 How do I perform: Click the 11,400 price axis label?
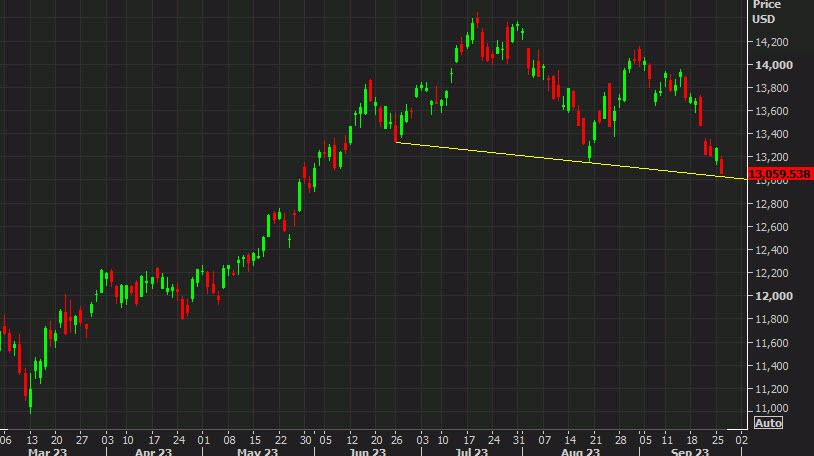click(771, 366)
